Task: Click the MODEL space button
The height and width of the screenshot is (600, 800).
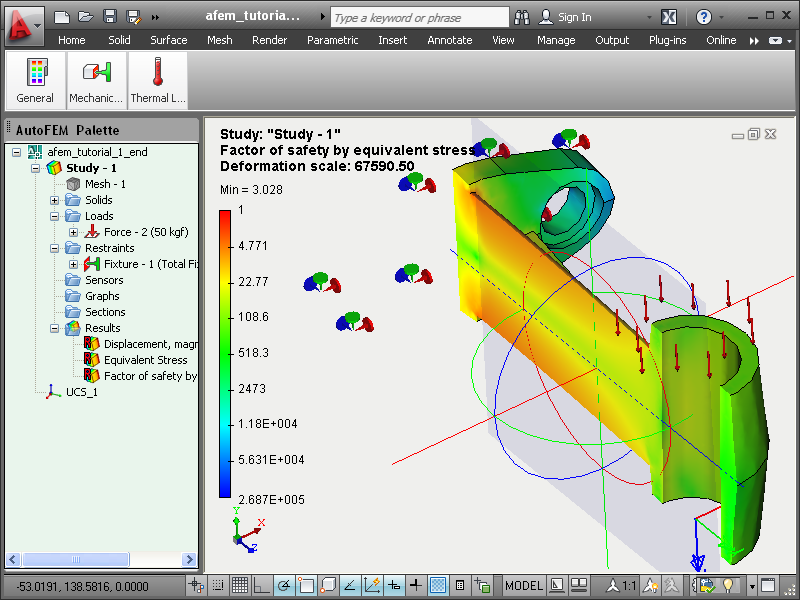Action: pos(524,585)
